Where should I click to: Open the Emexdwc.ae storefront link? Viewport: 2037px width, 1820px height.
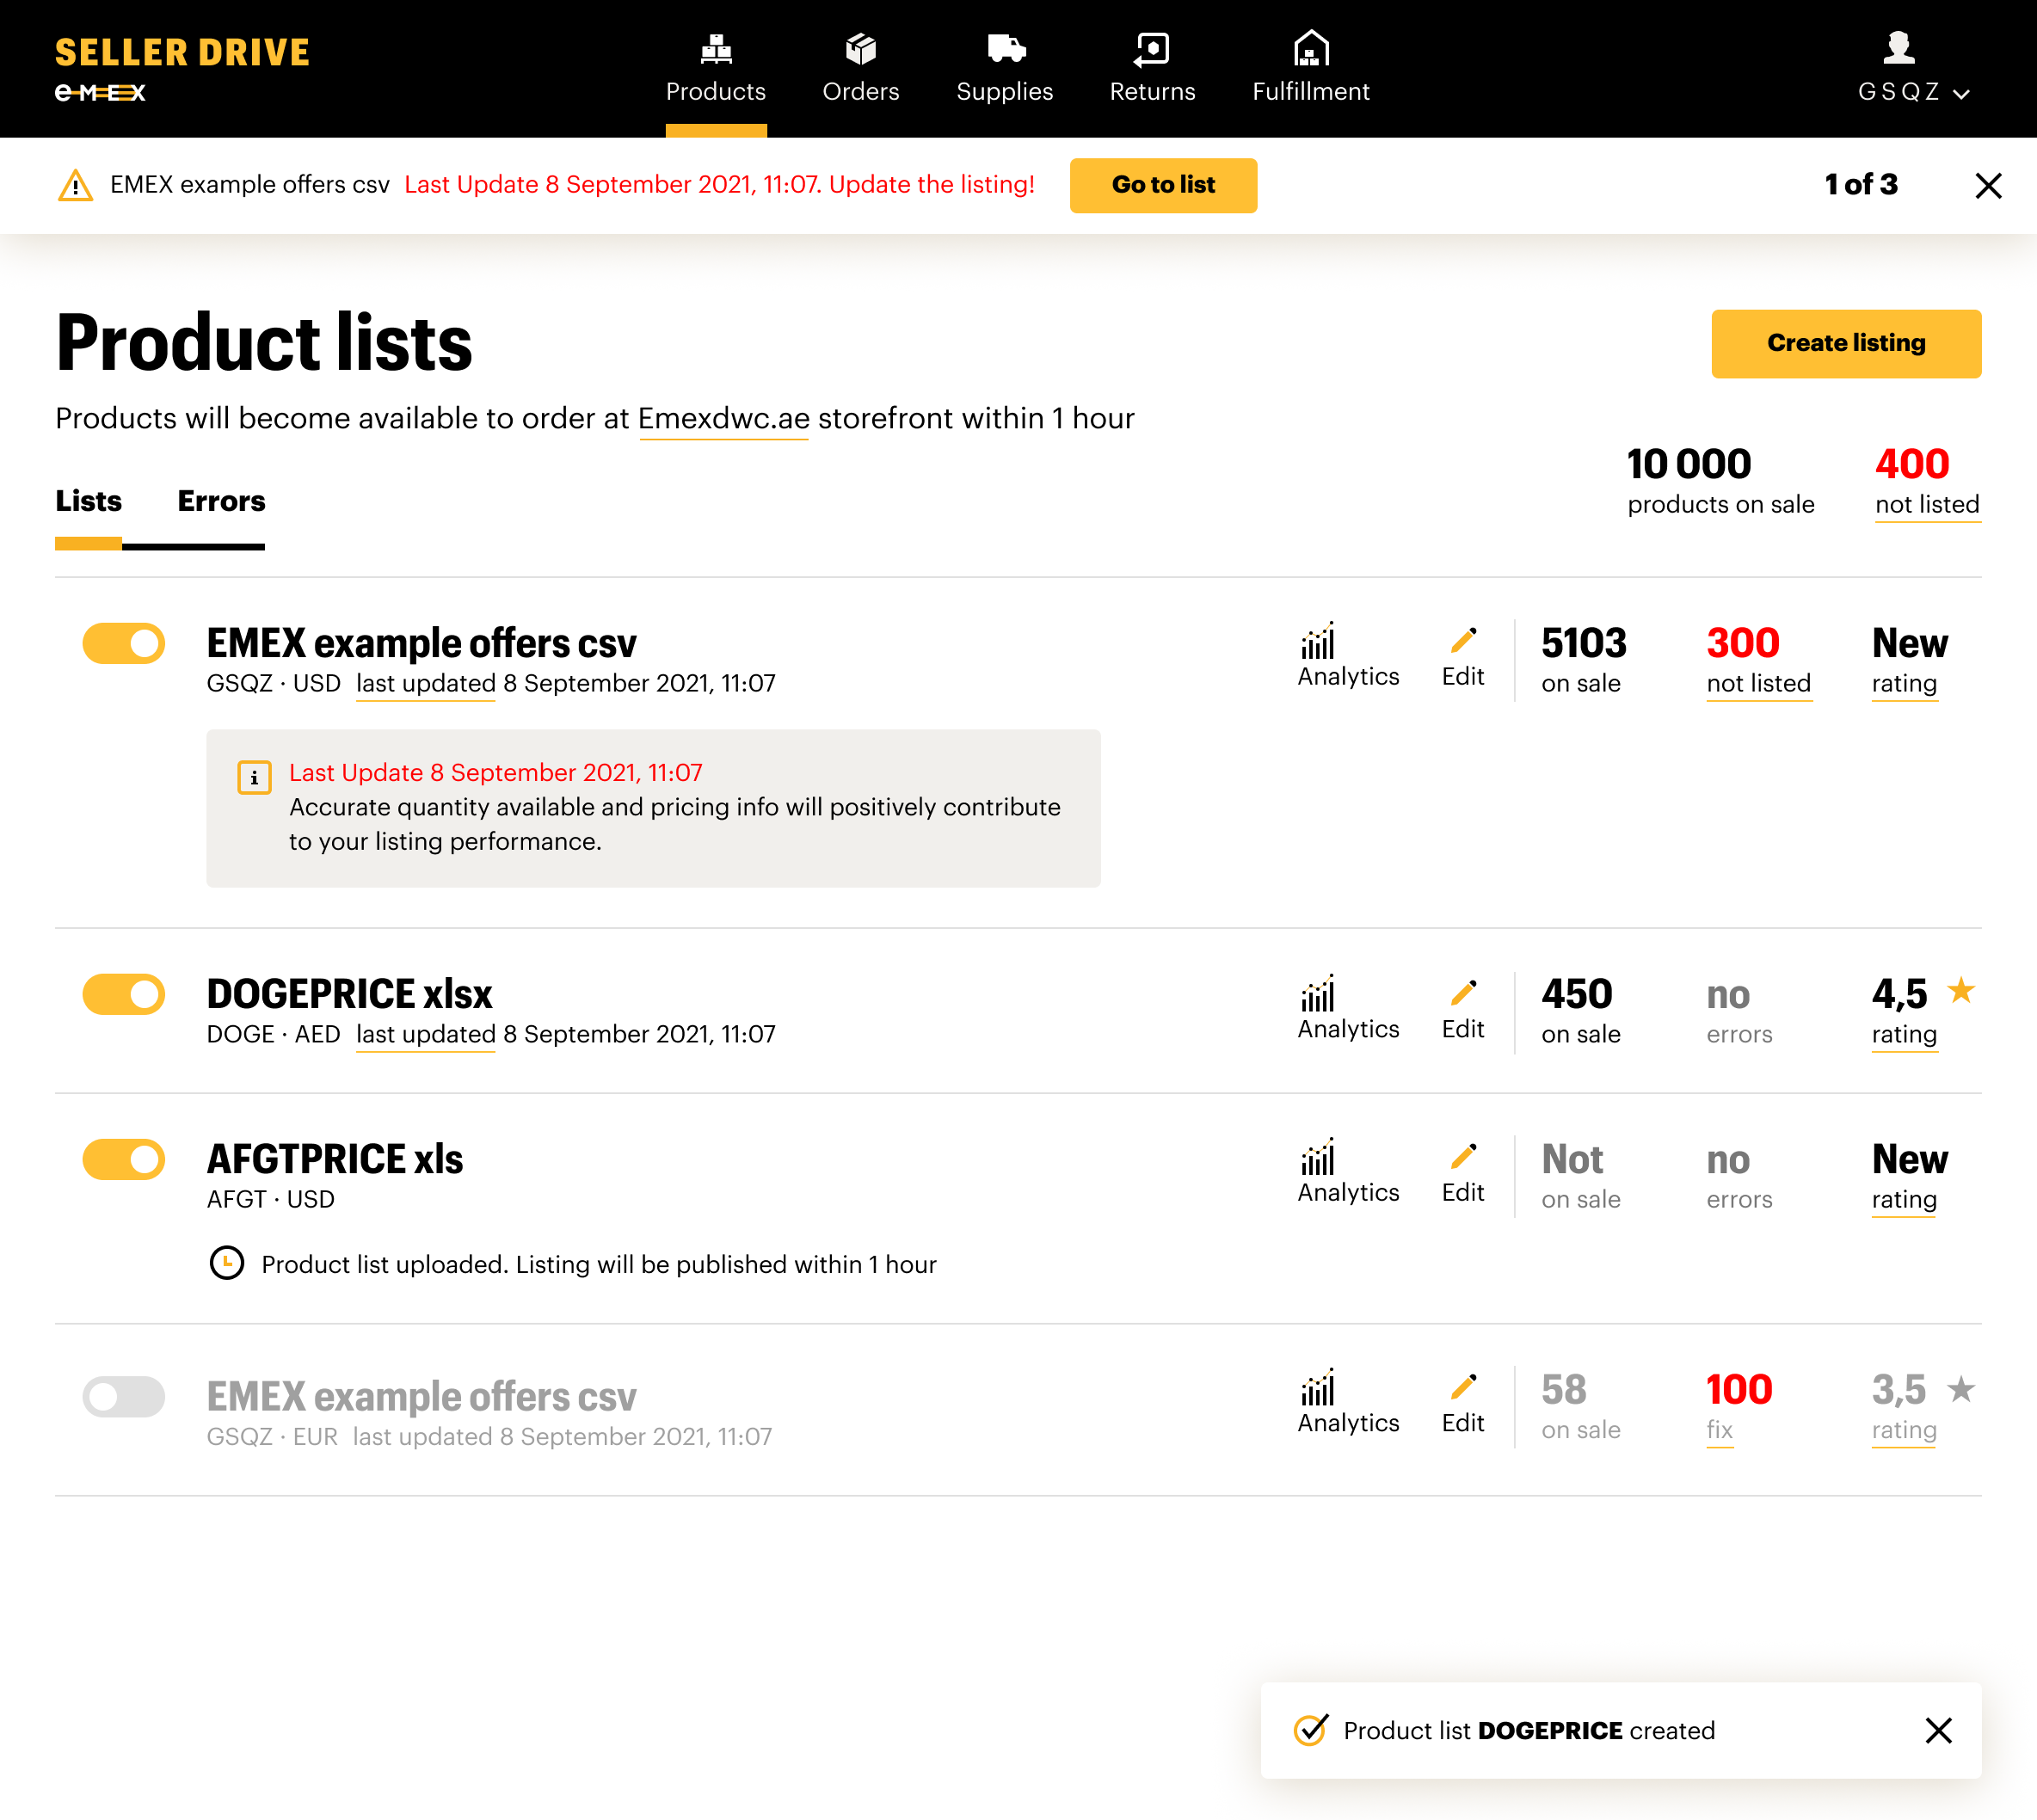click(x=723, y=419)
